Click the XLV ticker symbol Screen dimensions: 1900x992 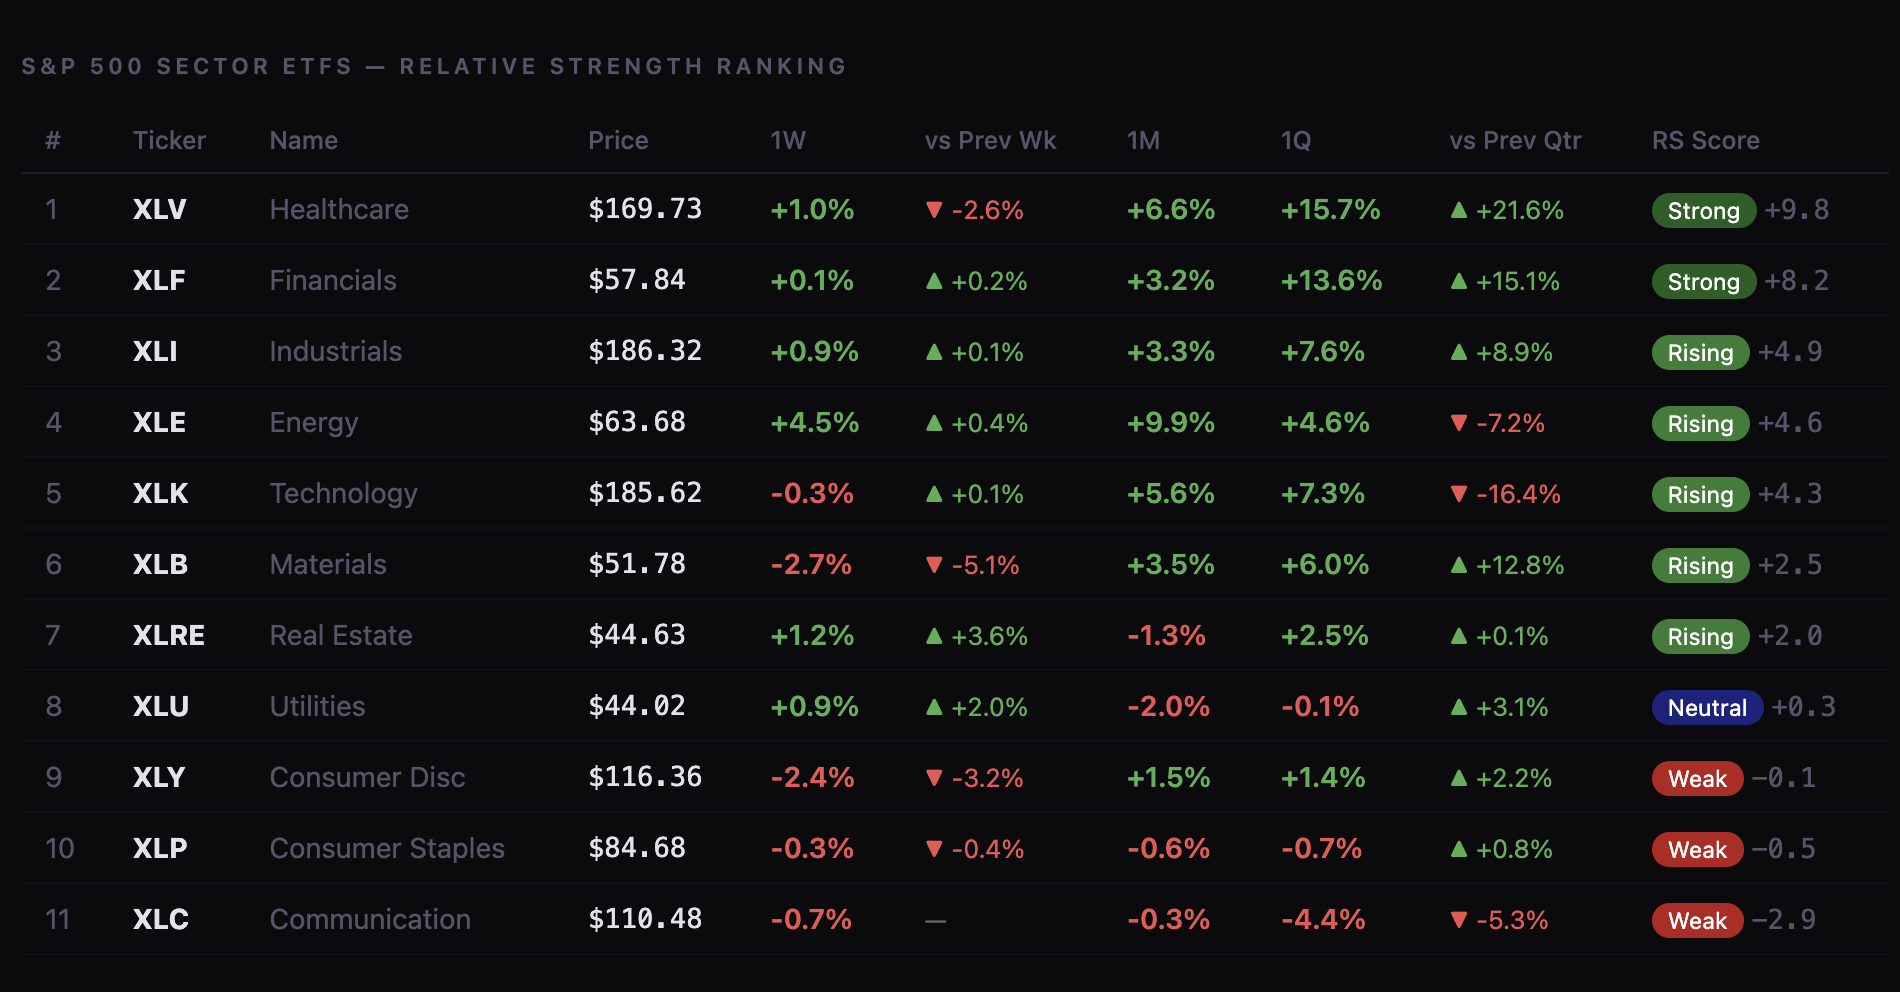point(160,210)
